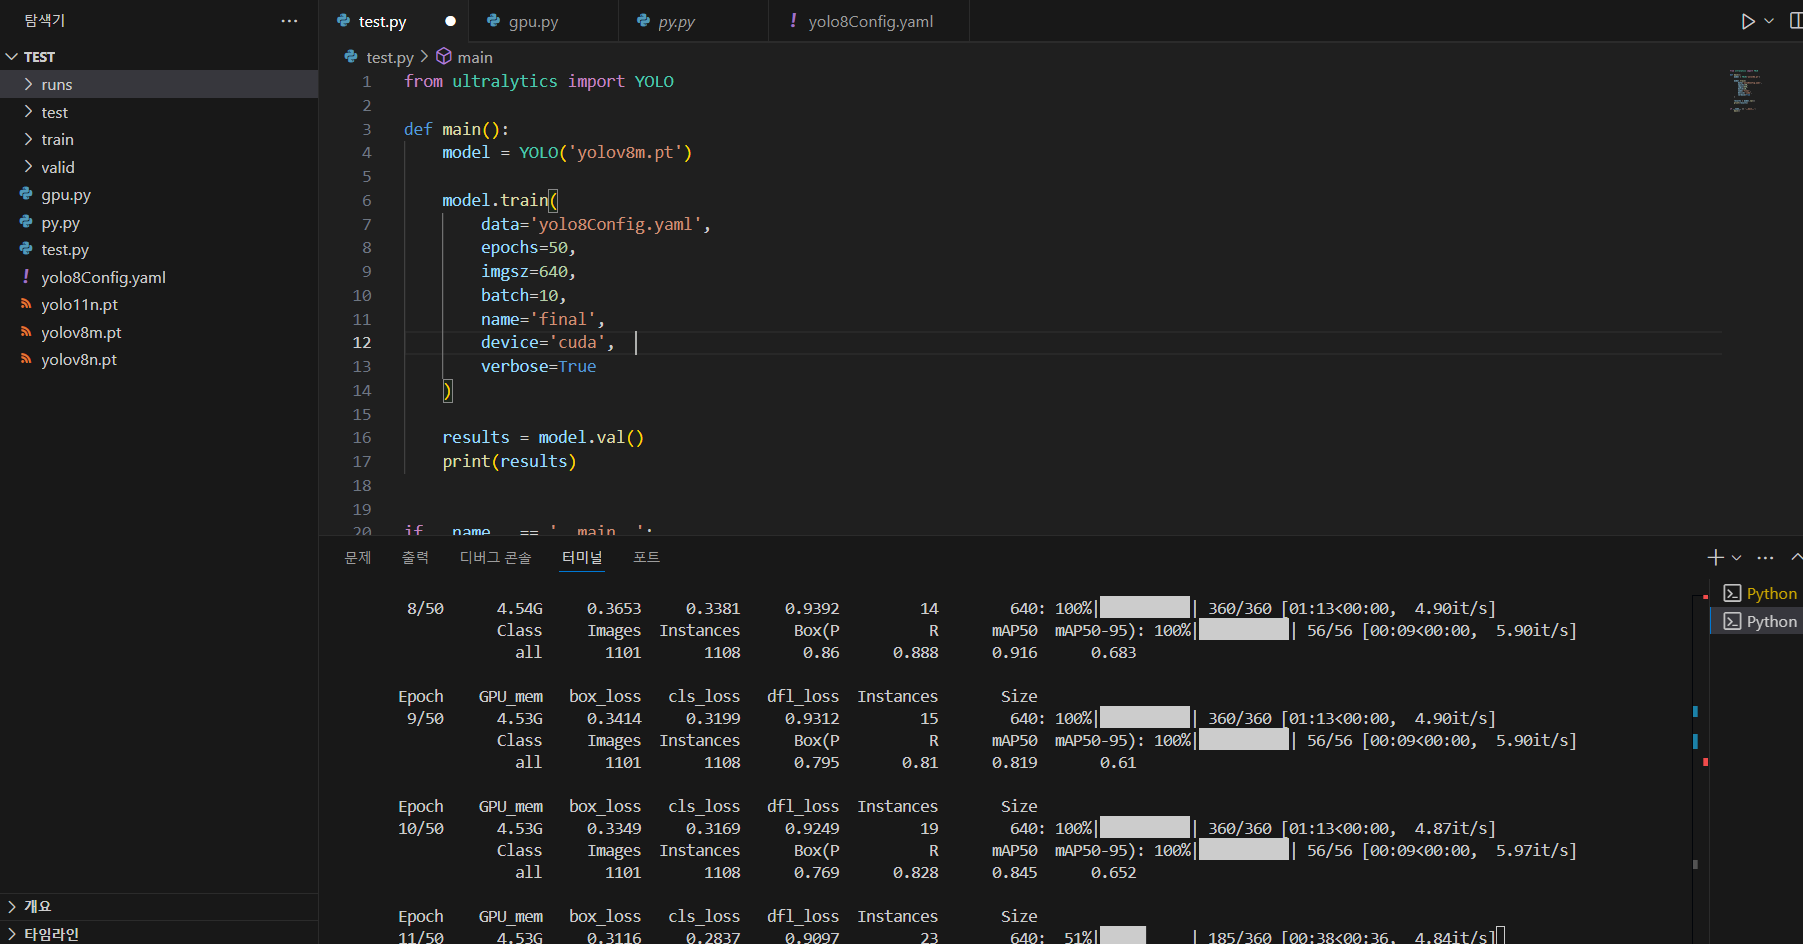Click the code minimap preview
The height and width of the screenshot is (944, 1803).
point(1744,90)
